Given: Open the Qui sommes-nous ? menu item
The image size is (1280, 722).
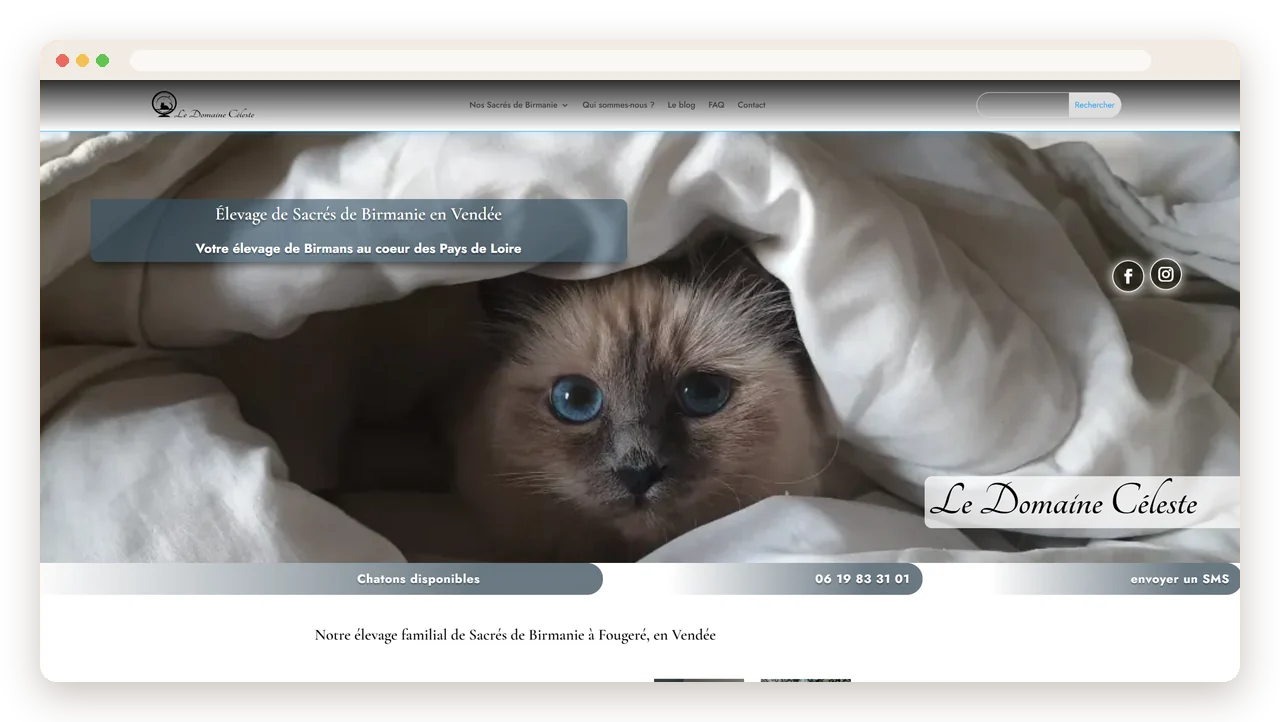Looking at the screenshot, I should pyautogui.click(x=619, y=105).
